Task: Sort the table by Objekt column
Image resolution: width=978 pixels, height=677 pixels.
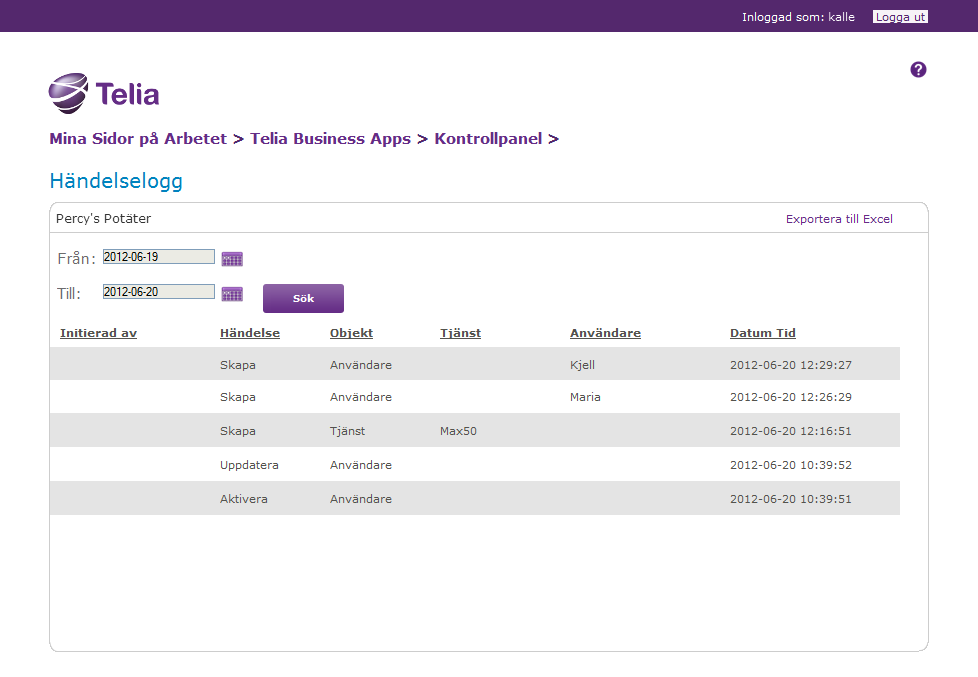Action: click(351, 333)
